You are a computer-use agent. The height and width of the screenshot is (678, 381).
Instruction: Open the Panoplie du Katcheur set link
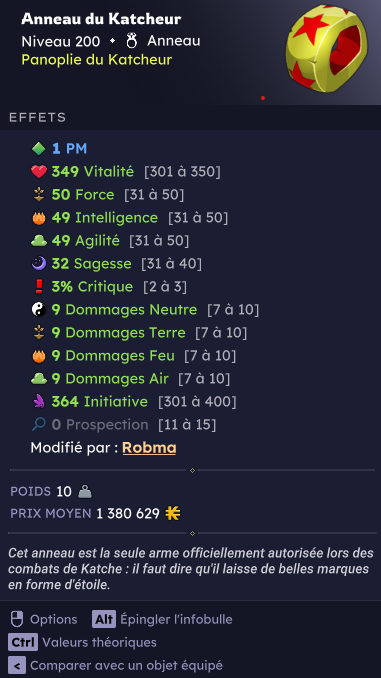click(96, 60)
